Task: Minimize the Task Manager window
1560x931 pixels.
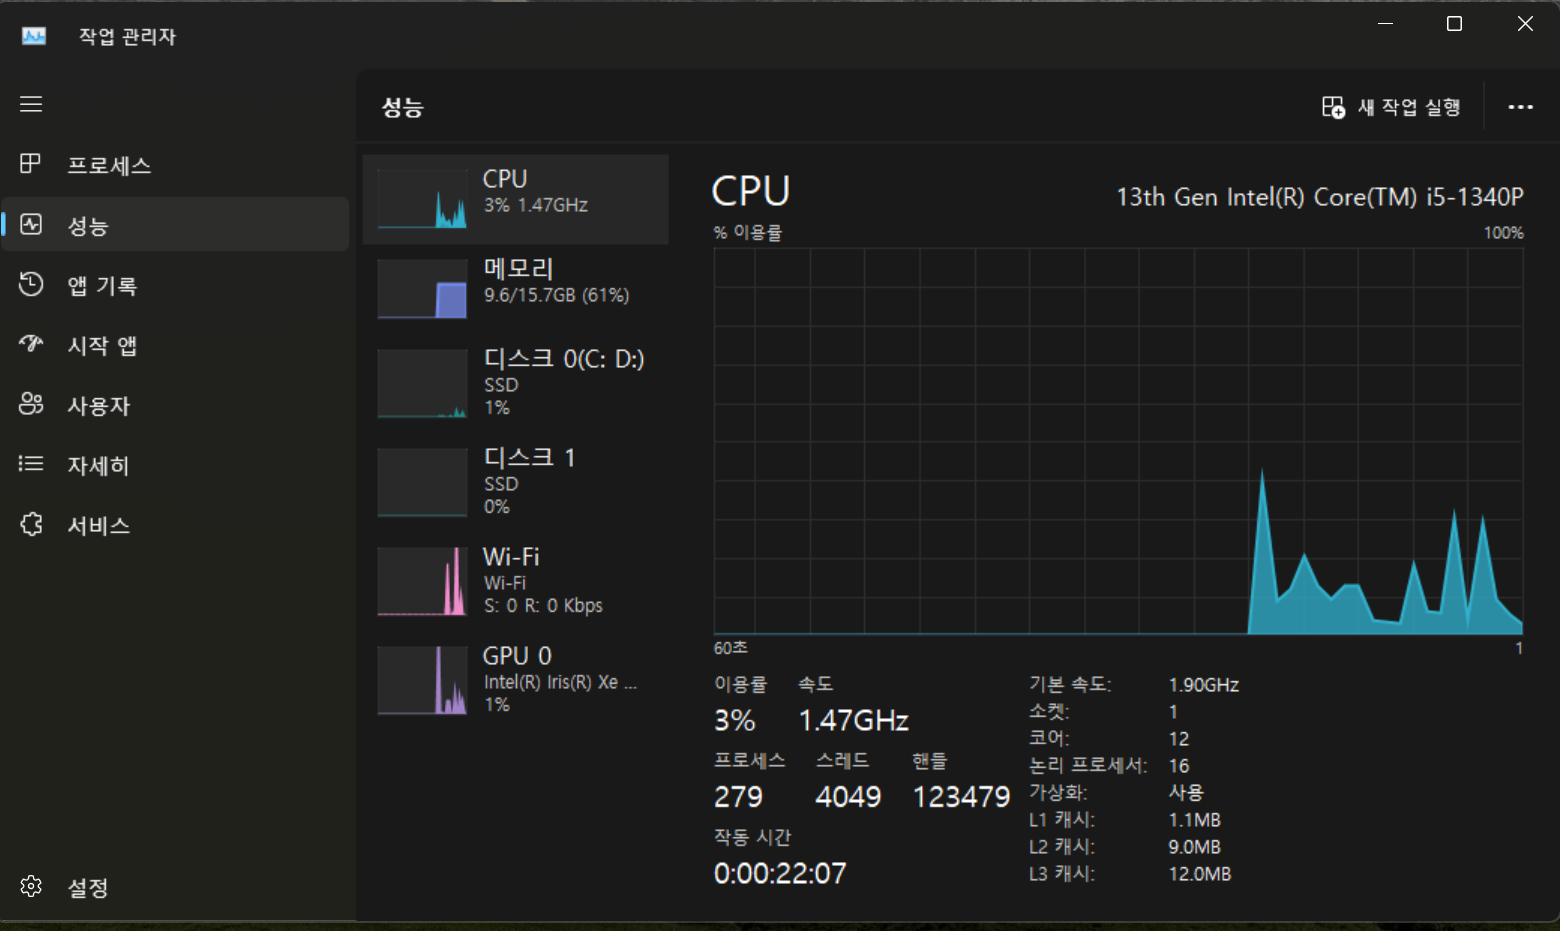Action: coord(1385,23)
